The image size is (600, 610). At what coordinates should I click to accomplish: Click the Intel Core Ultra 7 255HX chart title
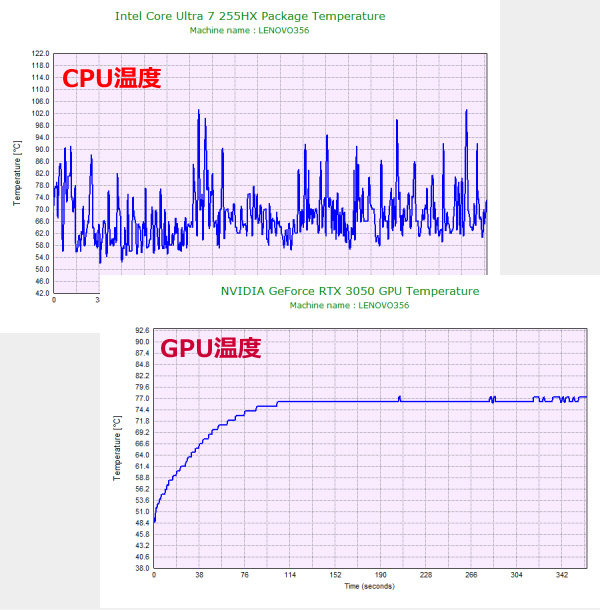tap(250, 17)
